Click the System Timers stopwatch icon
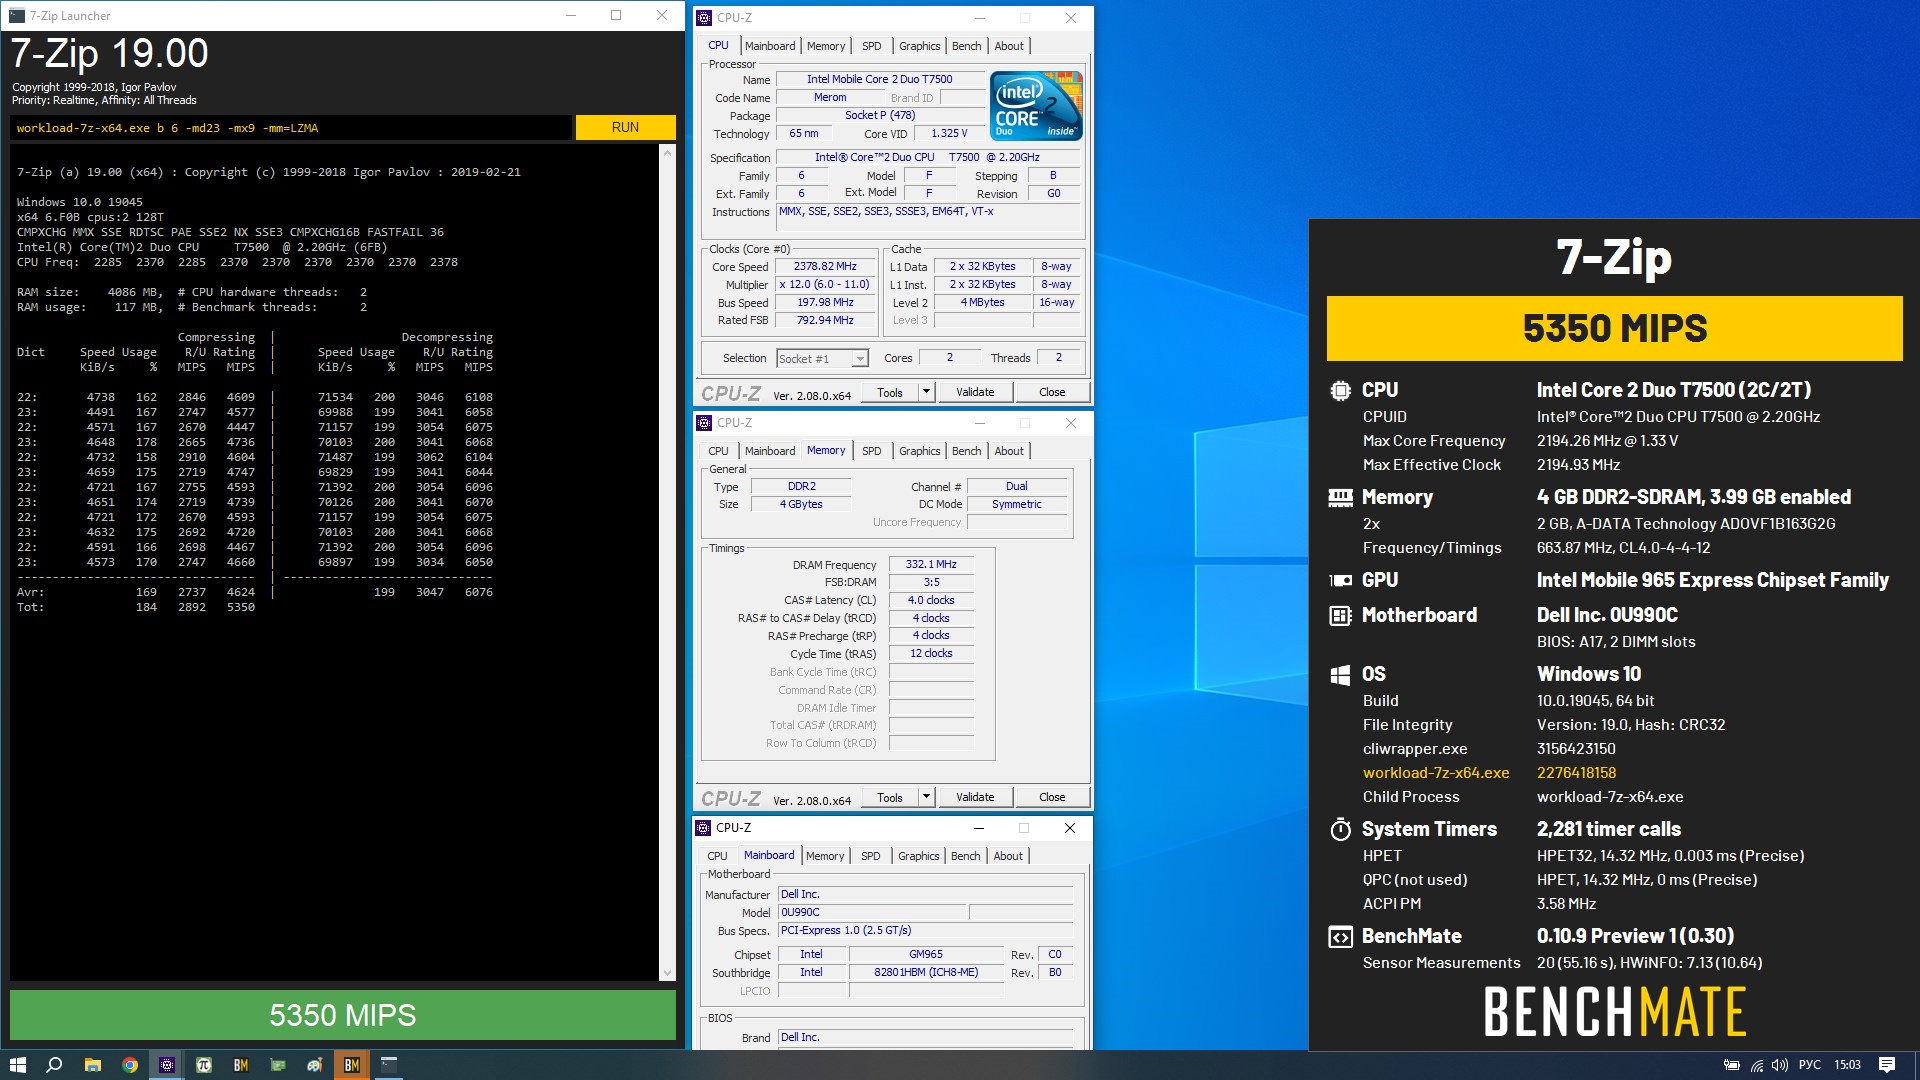1920x1080 pixels. 1340,829
